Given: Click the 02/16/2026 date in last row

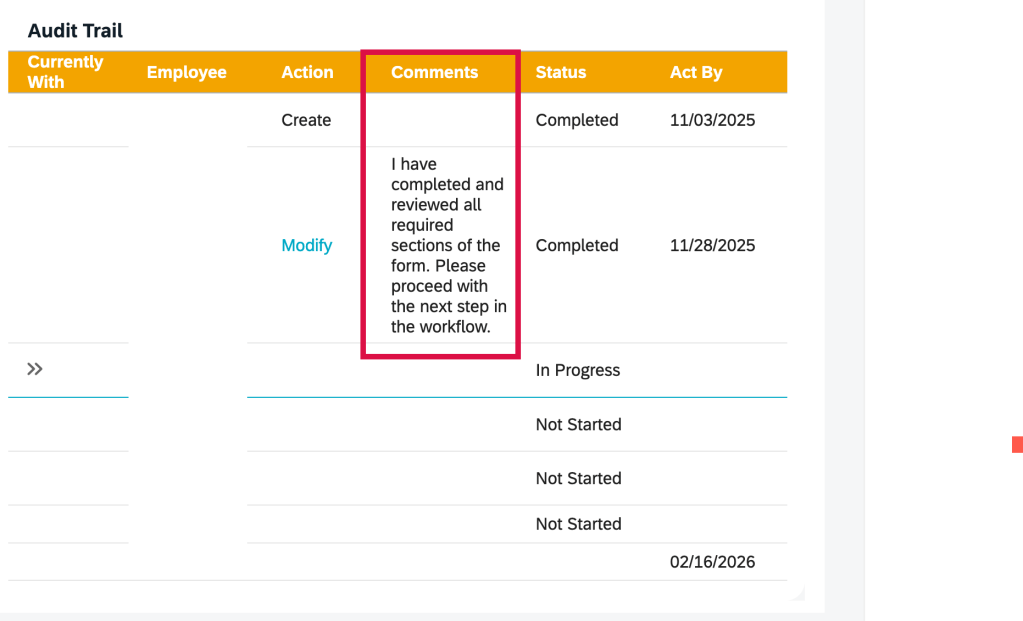Looking at the screenshot, I should point(712,562).
